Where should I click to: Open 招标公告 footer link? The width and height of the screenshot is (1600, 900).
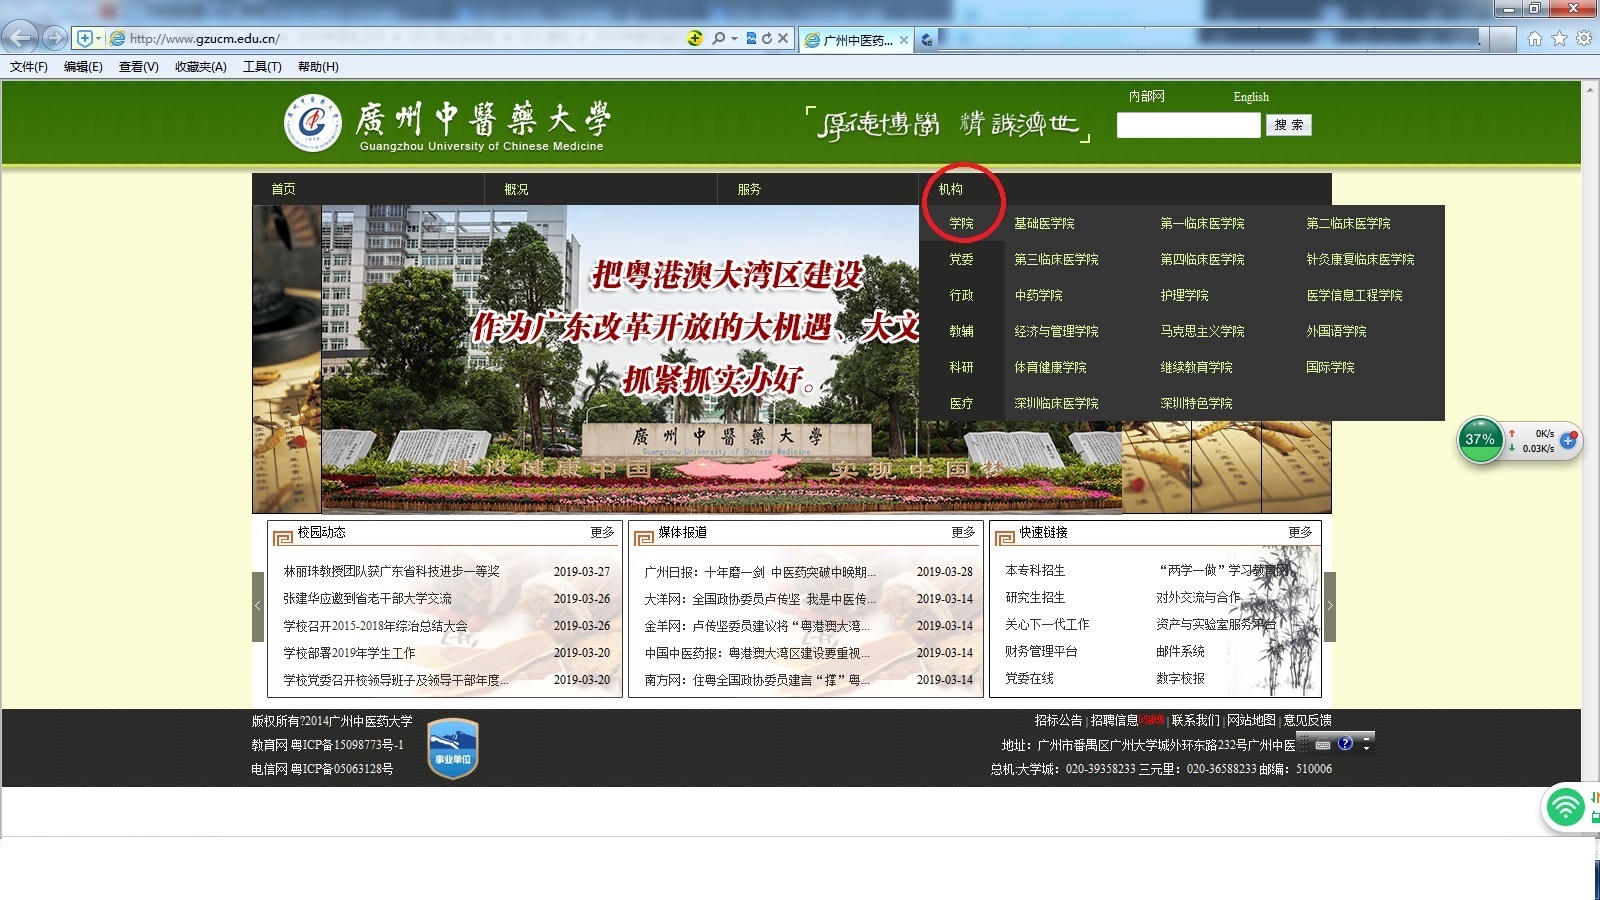pos(1058,720)
